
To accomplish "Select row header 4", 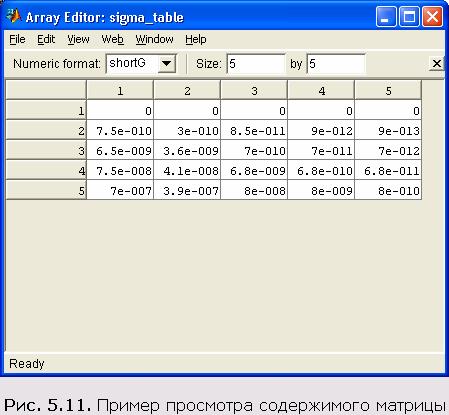I will coord(46,170).
